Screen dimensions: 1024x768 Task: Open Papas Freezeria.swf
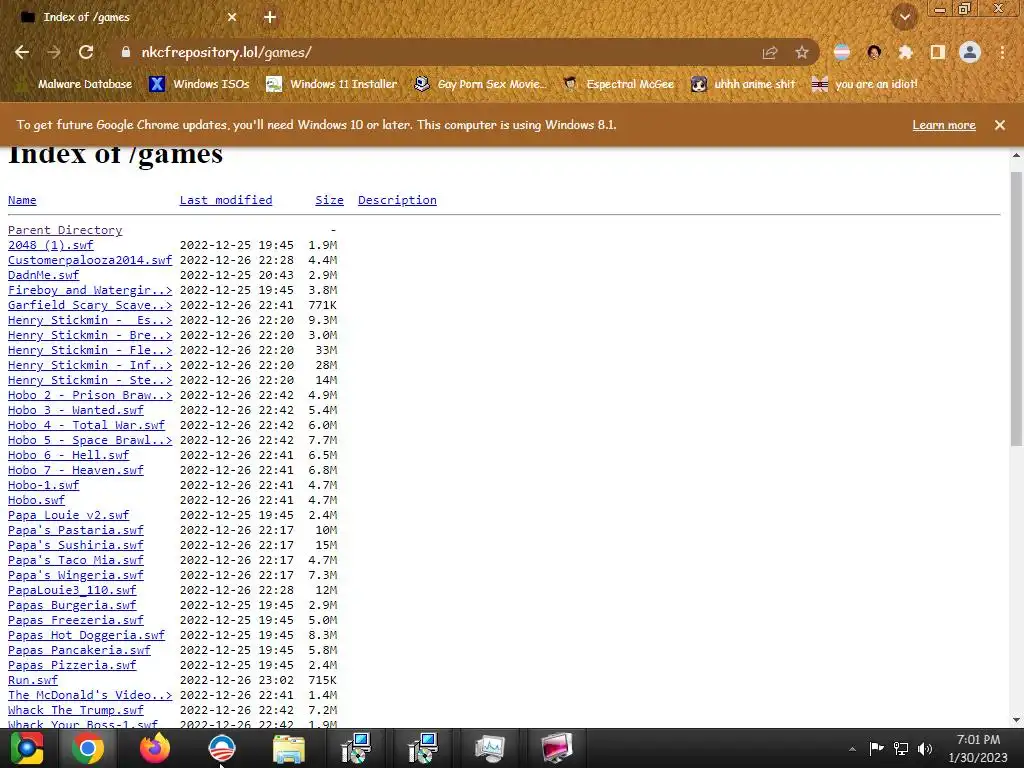pos(76,620)
